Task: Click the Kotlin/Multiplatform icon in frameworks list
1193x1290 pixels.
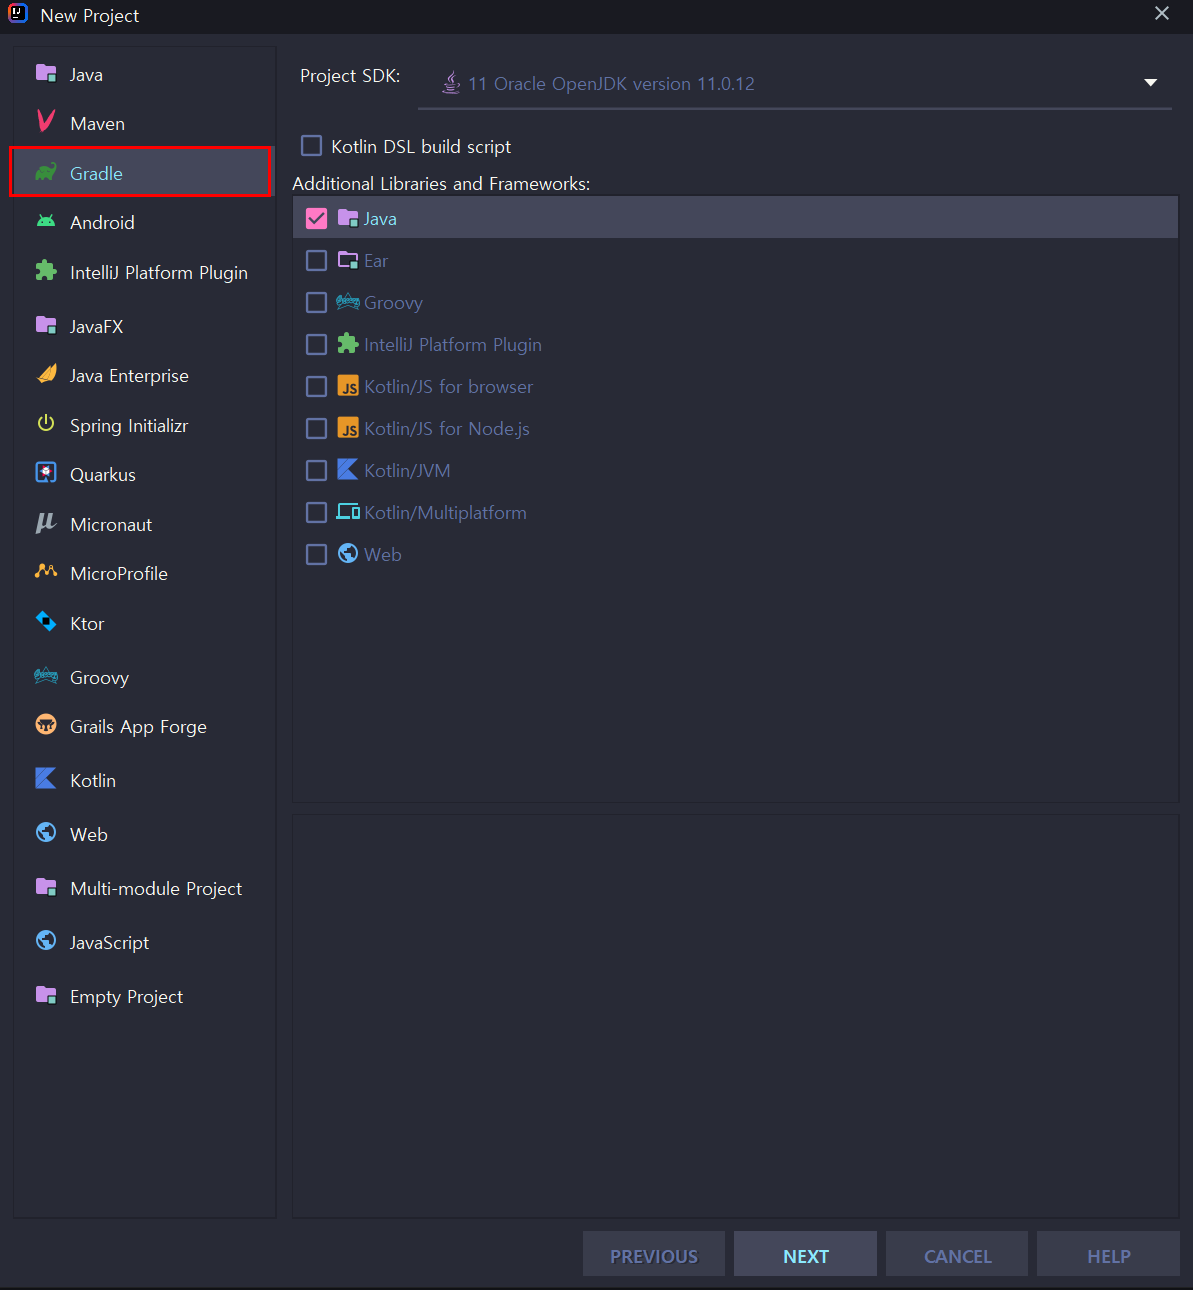Action: point(348,511)
